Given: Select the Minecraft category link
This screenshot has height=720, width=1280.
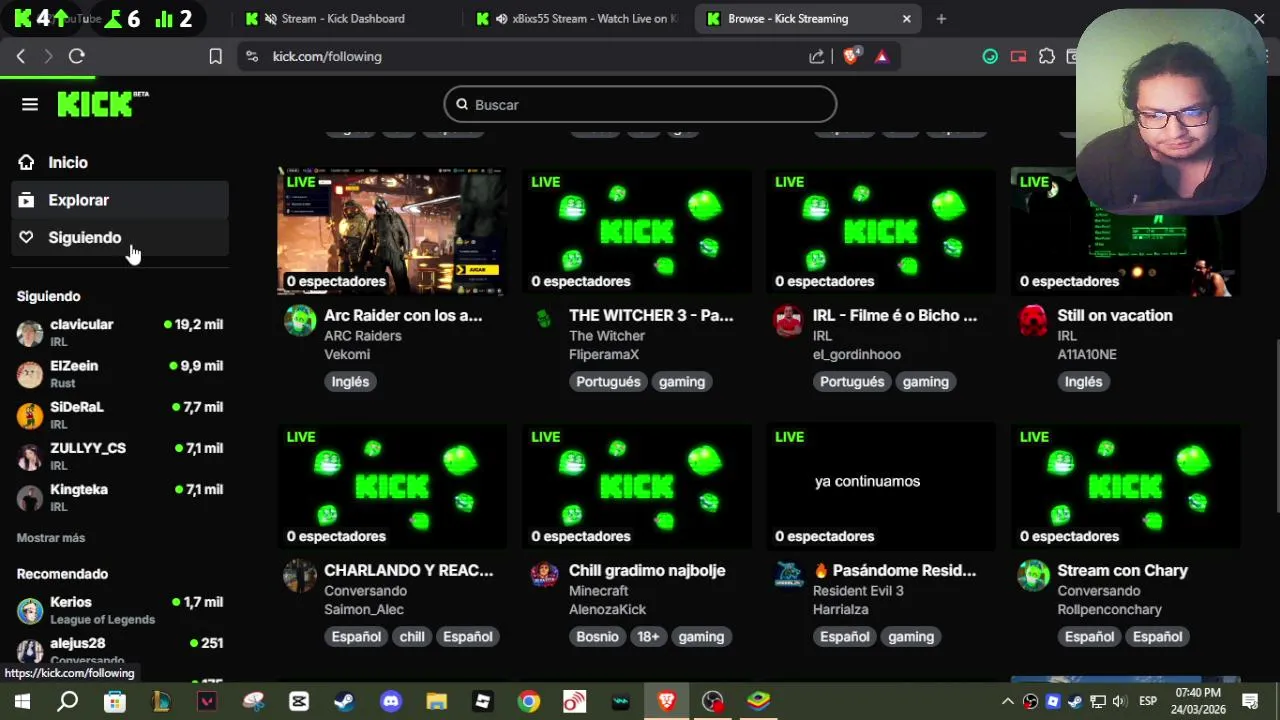Looking at the screenshot, I should click(599, 591).
